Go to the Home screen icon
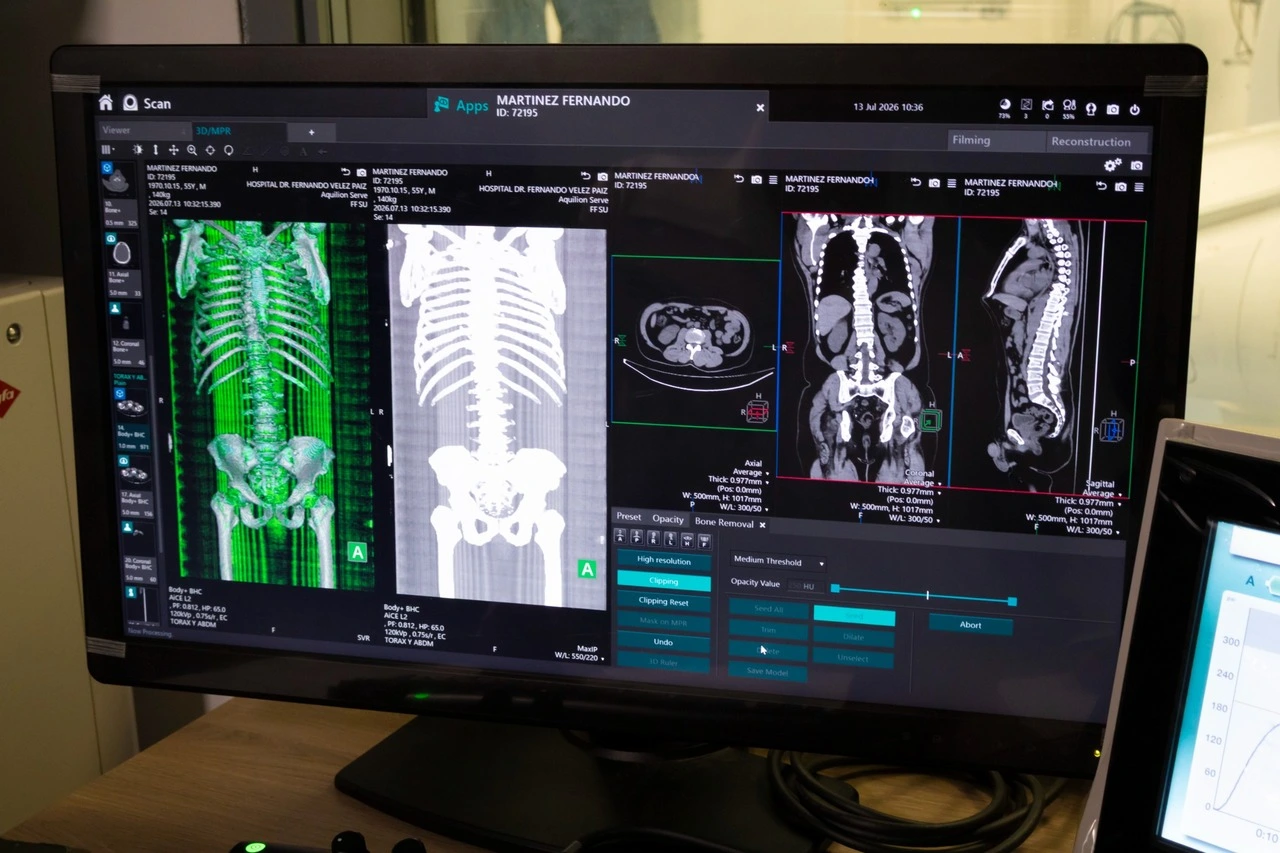This screenshot has width=1280, height=853. (105, 102)
